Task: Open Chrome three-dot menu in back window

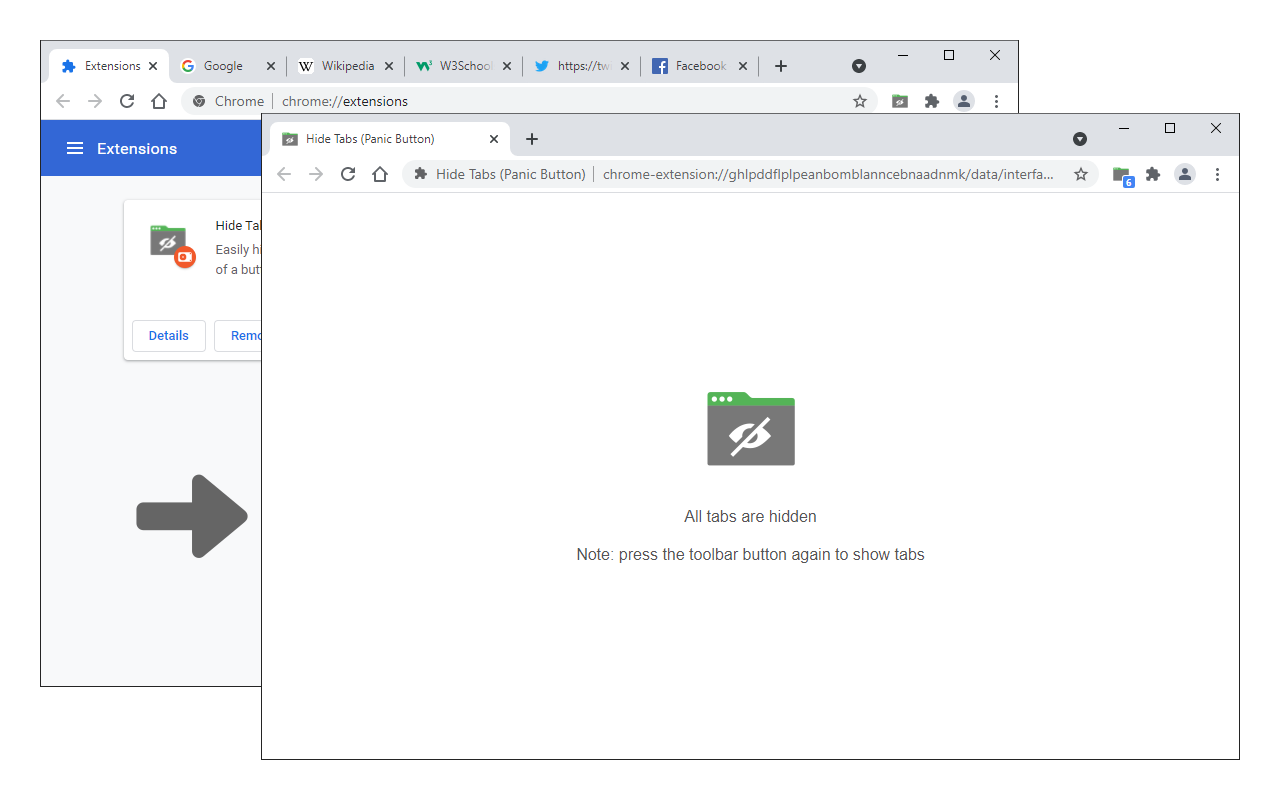Action: (996, 101)
